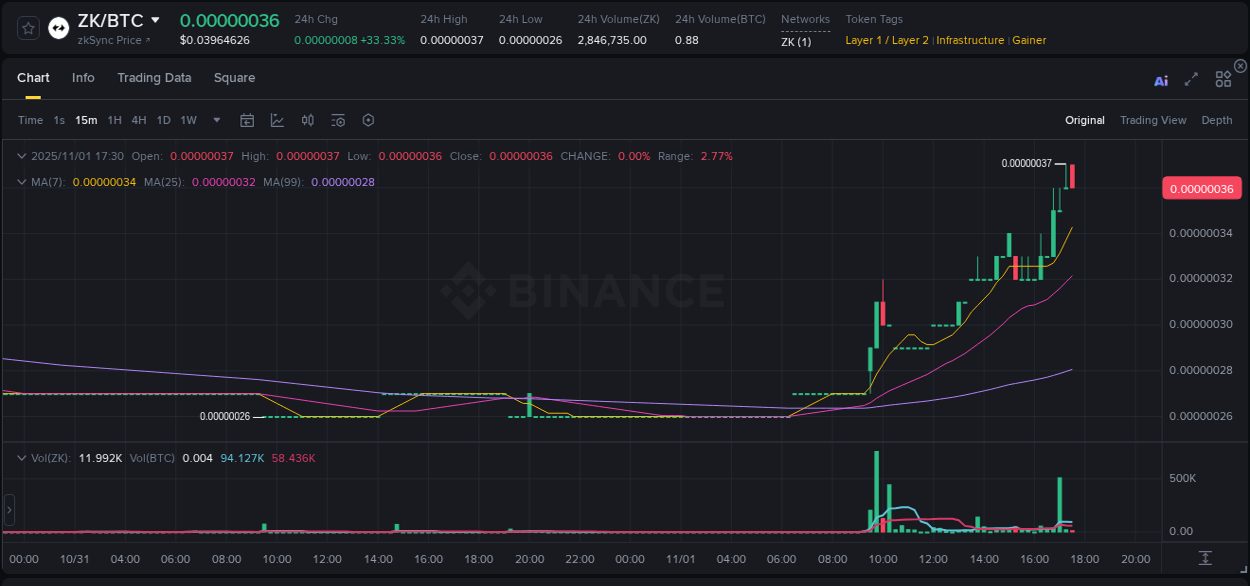Toggle ZK/BTC as a favorite pair
Viewport: 1250px width, 586px height.
28,27
